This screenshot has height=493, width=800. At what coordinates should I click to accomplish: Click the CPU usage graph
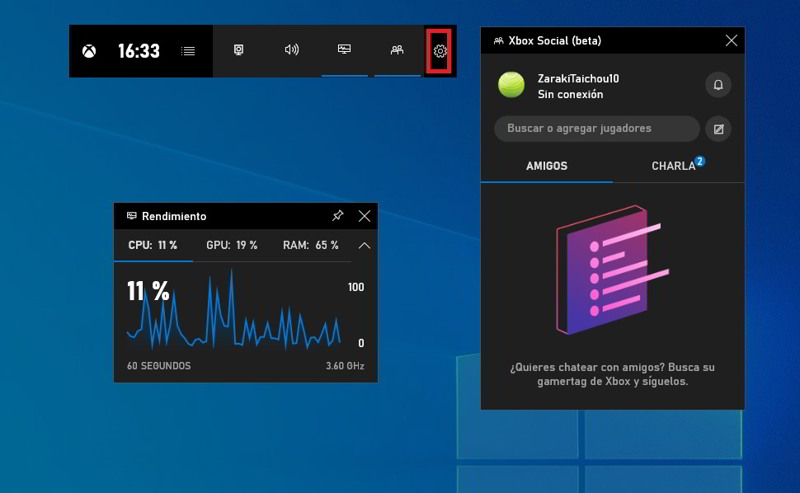click(x=234, y=315)
